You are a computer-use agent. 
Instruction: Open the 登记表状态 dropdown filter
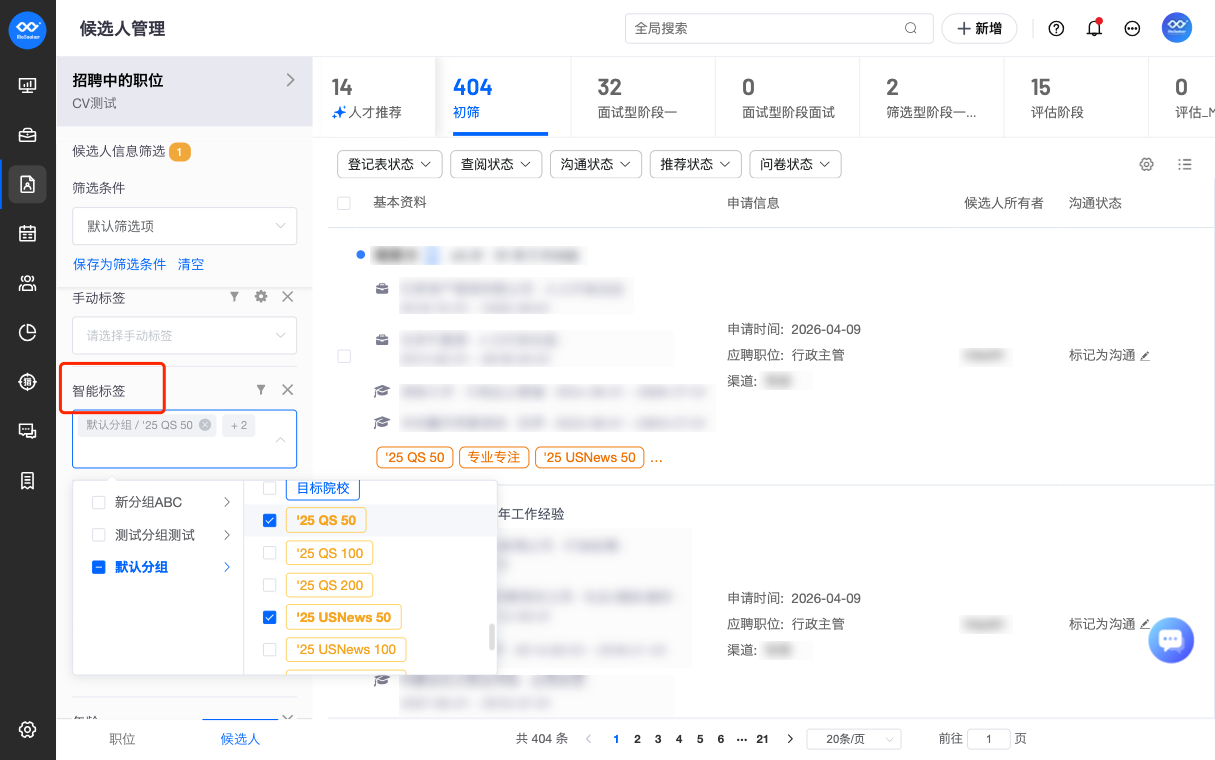[x=390, y=164]
